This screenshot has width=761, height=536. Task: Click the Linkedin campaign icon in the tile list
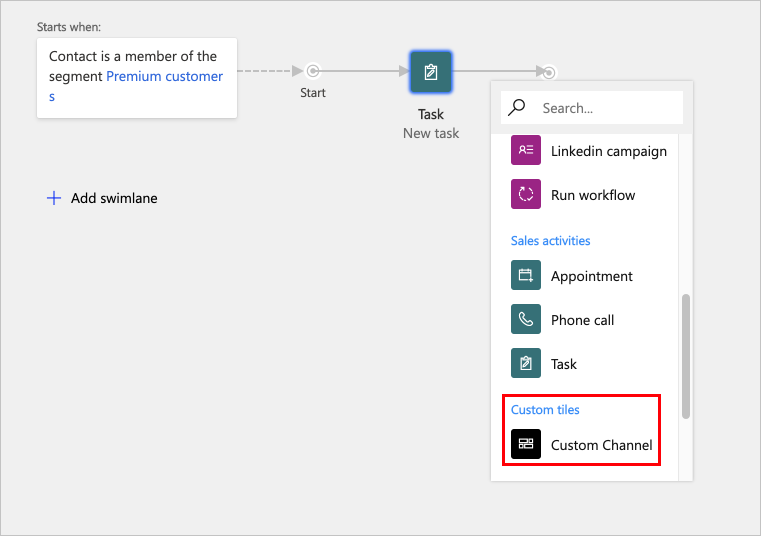click(x=526, y=150)
